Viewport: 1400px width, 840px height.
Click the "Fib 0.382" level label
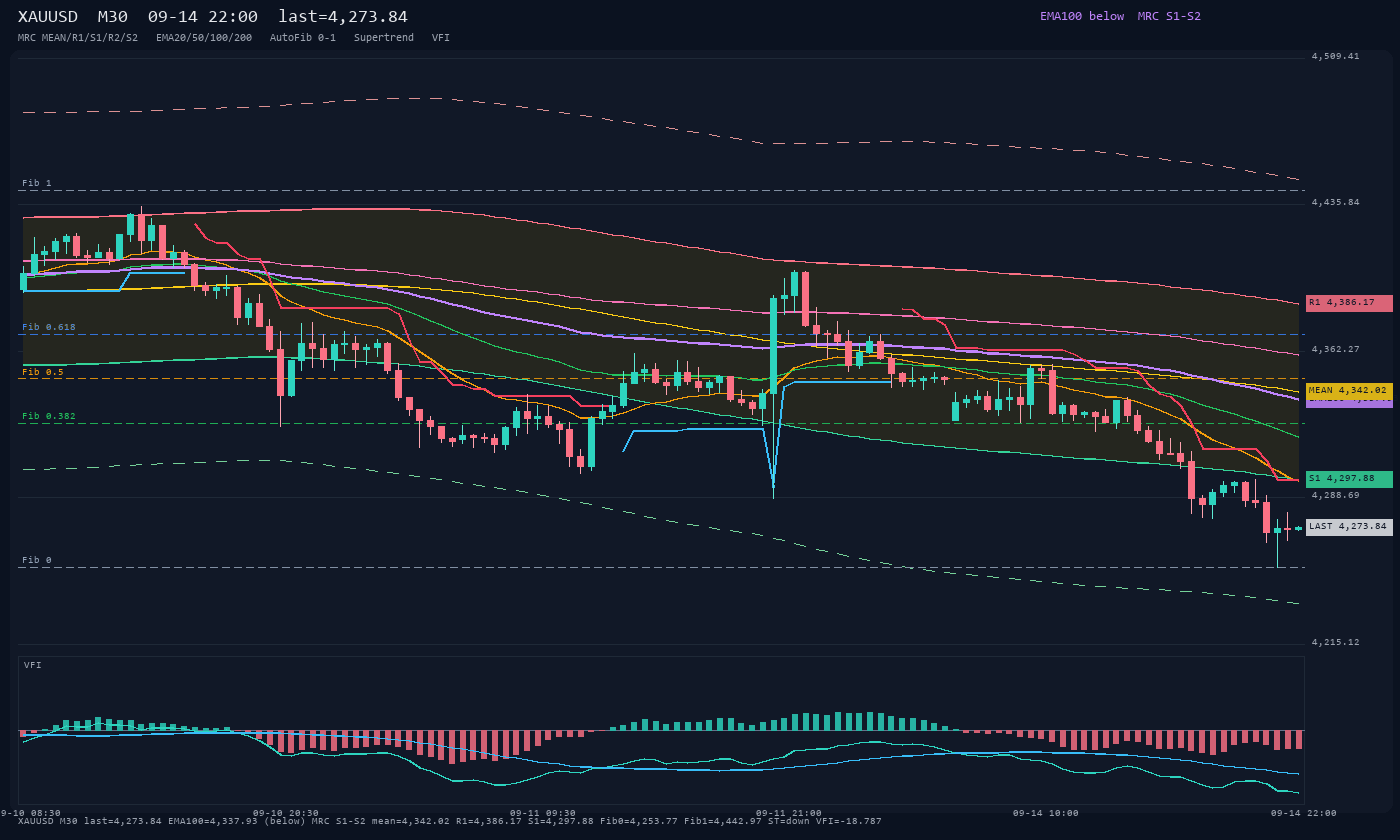(49, 417)
